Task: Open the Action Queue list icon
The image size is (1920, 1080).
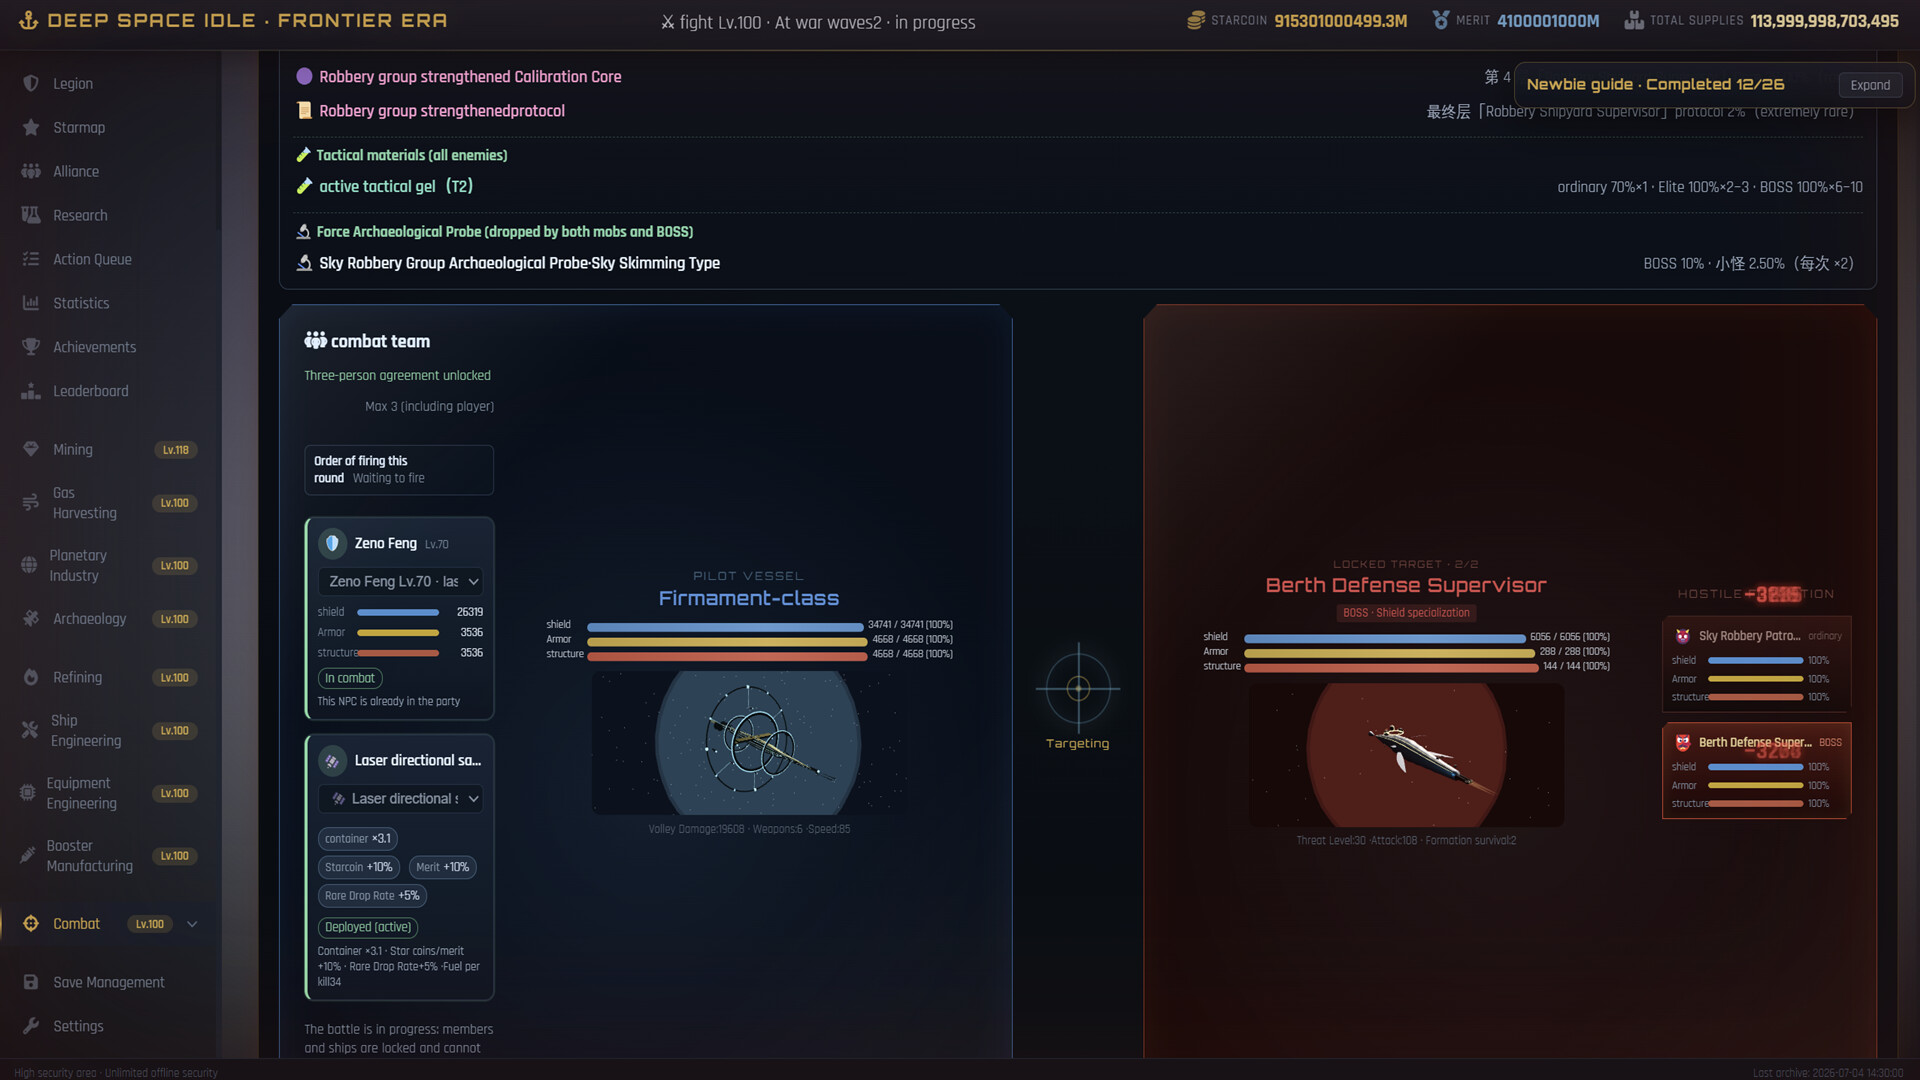Action: (x=31, y=259)
